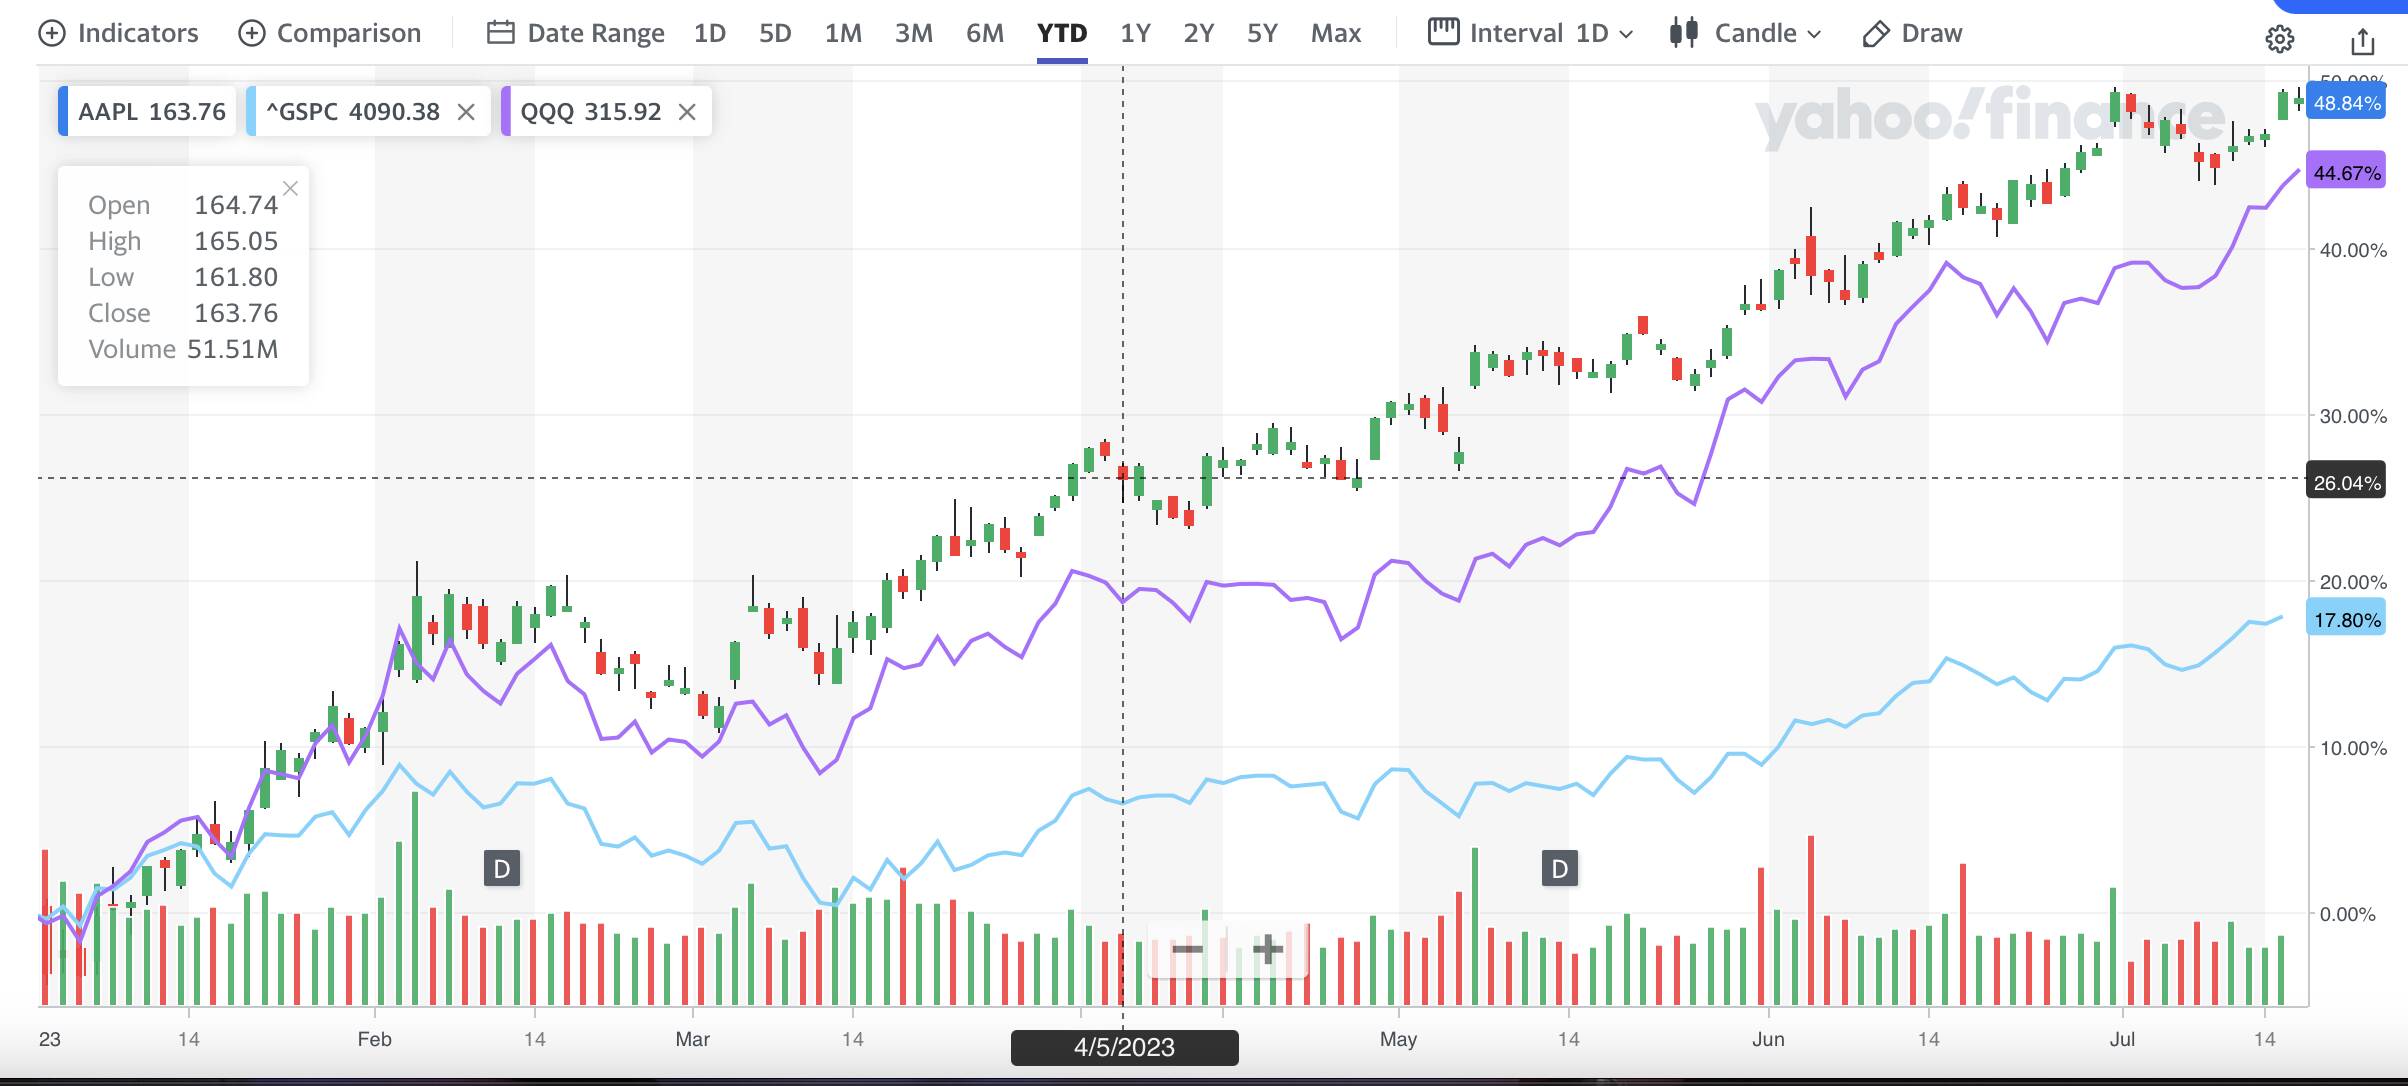Select the 1M range tab
Viewport: 2408px width, 1086px height.
[x=843, y=33]
